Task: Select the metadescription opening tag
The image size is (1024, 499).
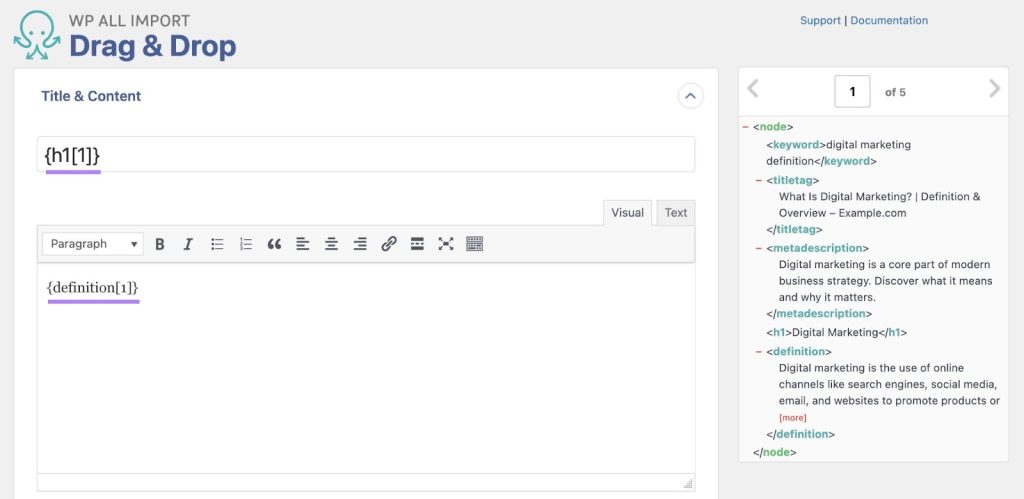Action: point(818,248)
